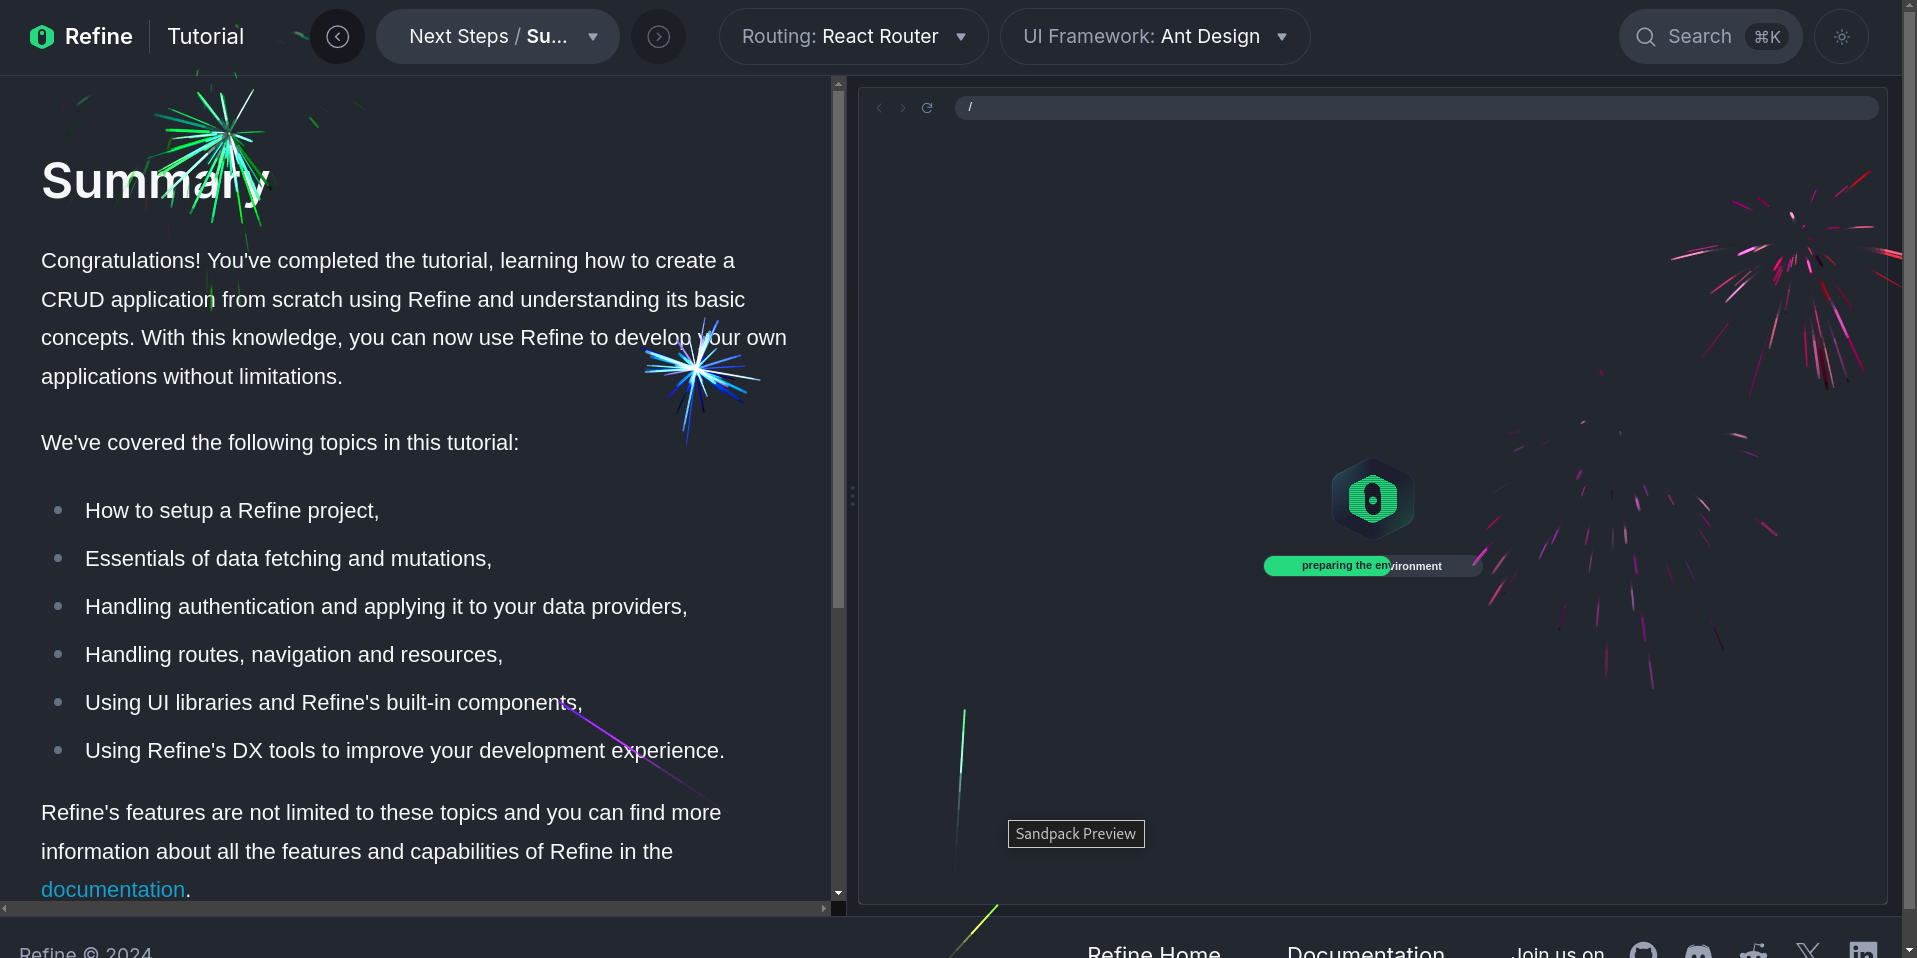Refresh the Sandpack preview

(927, 108)
